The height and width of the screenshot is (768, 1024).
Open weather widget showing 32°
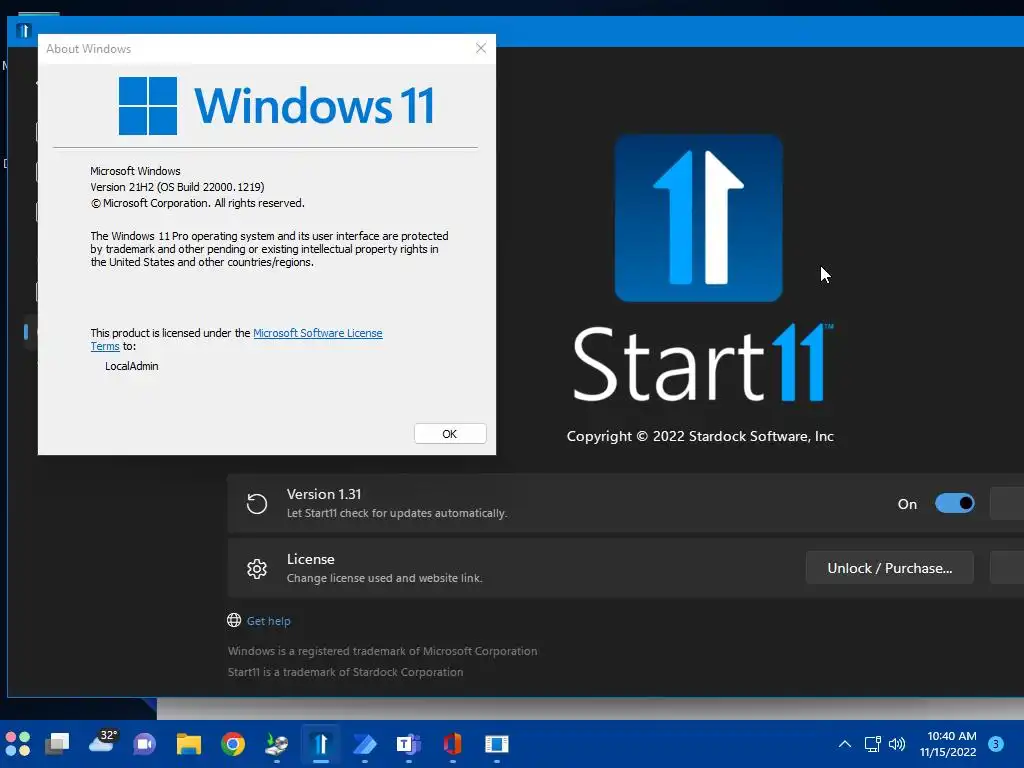click(103, 743)
